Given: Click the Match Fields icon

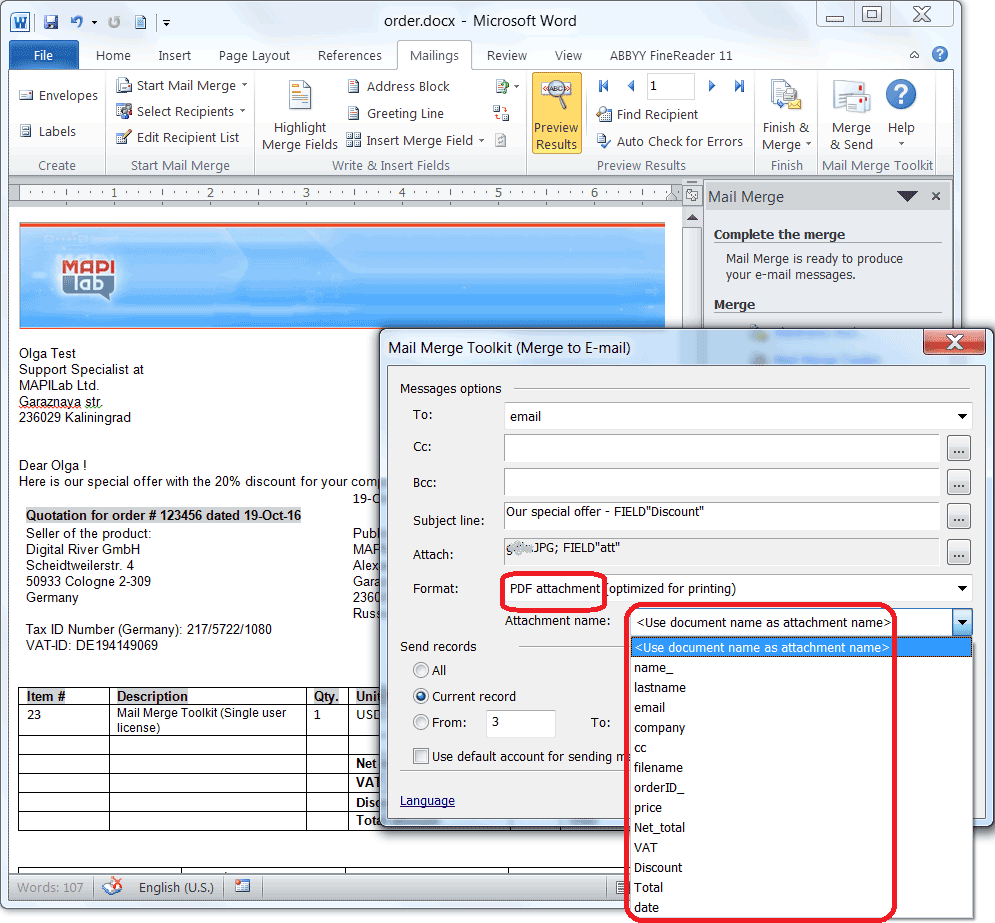Looking at the screenshot, I should pos(501,114).
